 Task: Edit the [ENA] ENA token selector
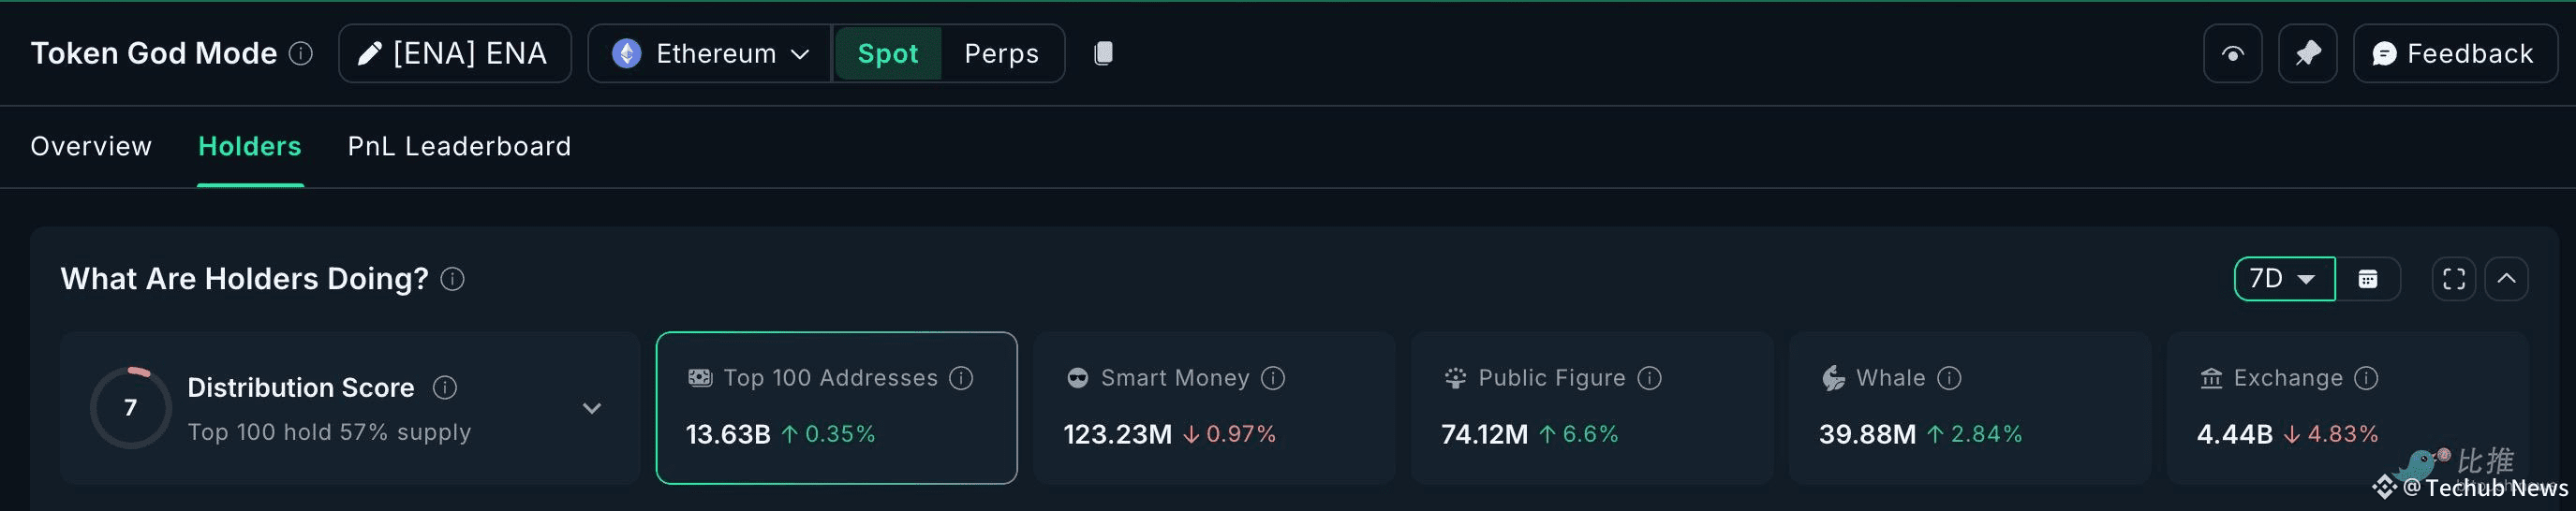tap(455, 53)
